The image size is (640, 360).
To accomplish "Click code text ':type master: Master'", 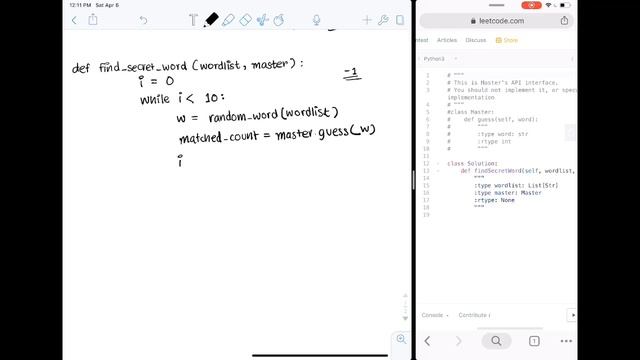I will 508,193.
